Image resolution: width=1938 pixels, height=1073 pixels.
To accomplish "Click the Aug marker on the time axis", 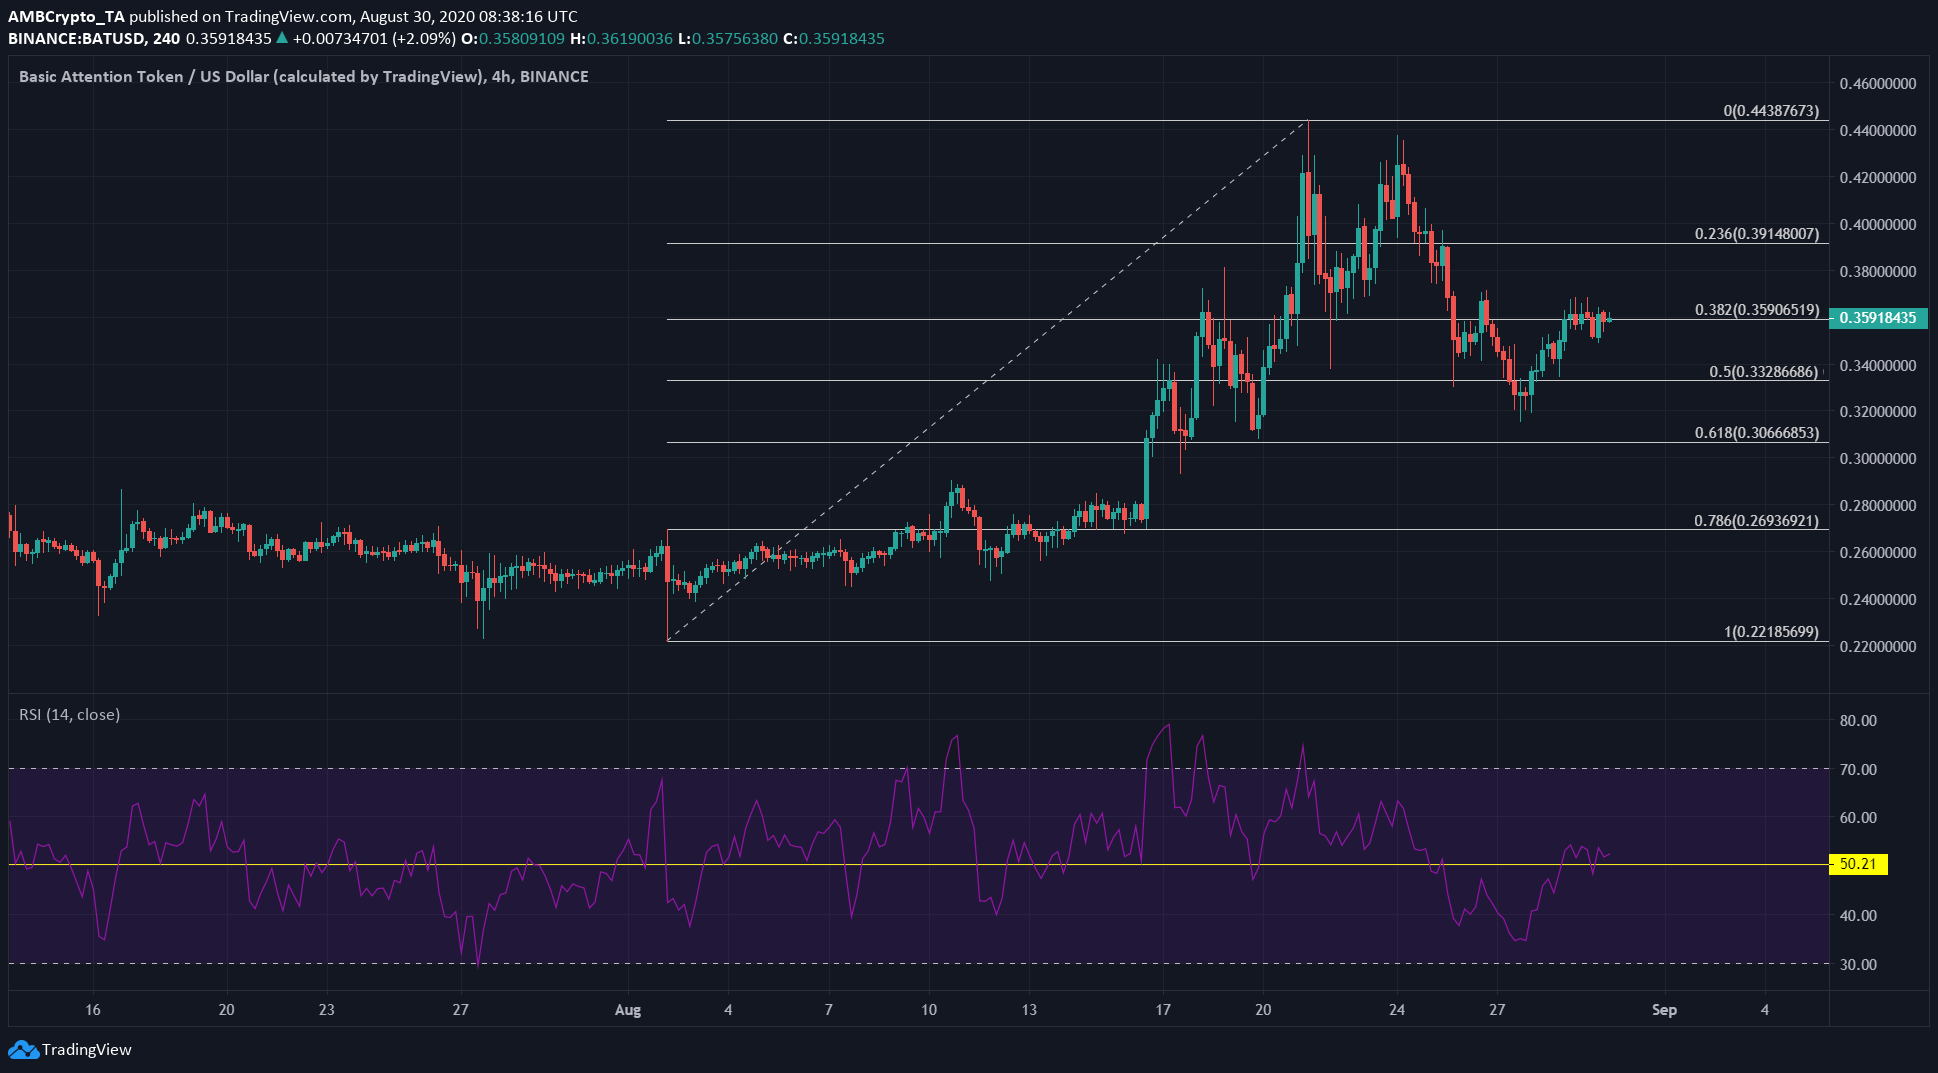I will tap(627, 1010).
